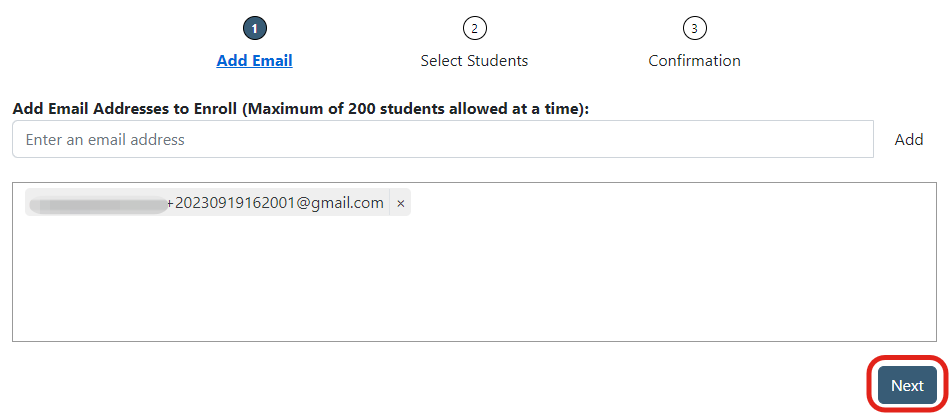The width and height of the screenshot is (951, 413).
Task: Click the step 2 circle icon
Action: (474, 28)
